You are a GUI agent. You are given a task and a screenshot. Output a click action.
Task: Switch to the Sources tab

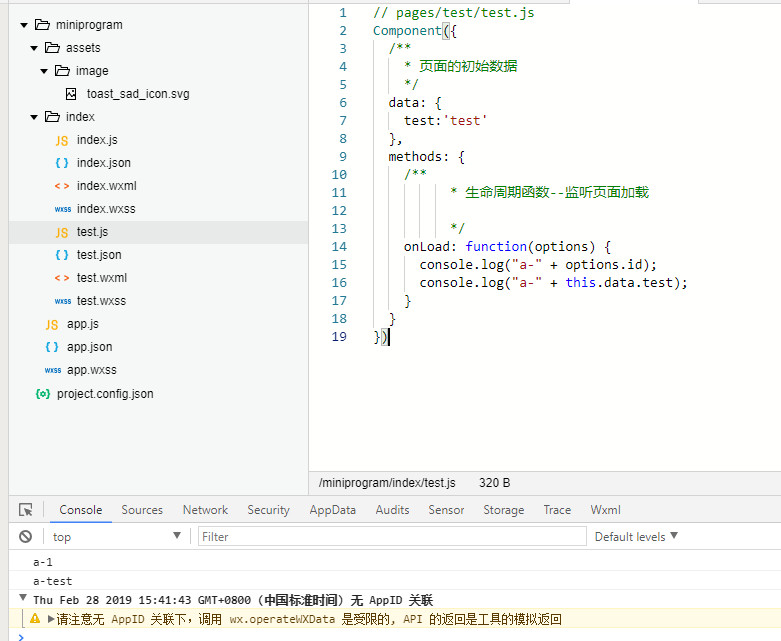pyautogui.click(x=142, y=510)
